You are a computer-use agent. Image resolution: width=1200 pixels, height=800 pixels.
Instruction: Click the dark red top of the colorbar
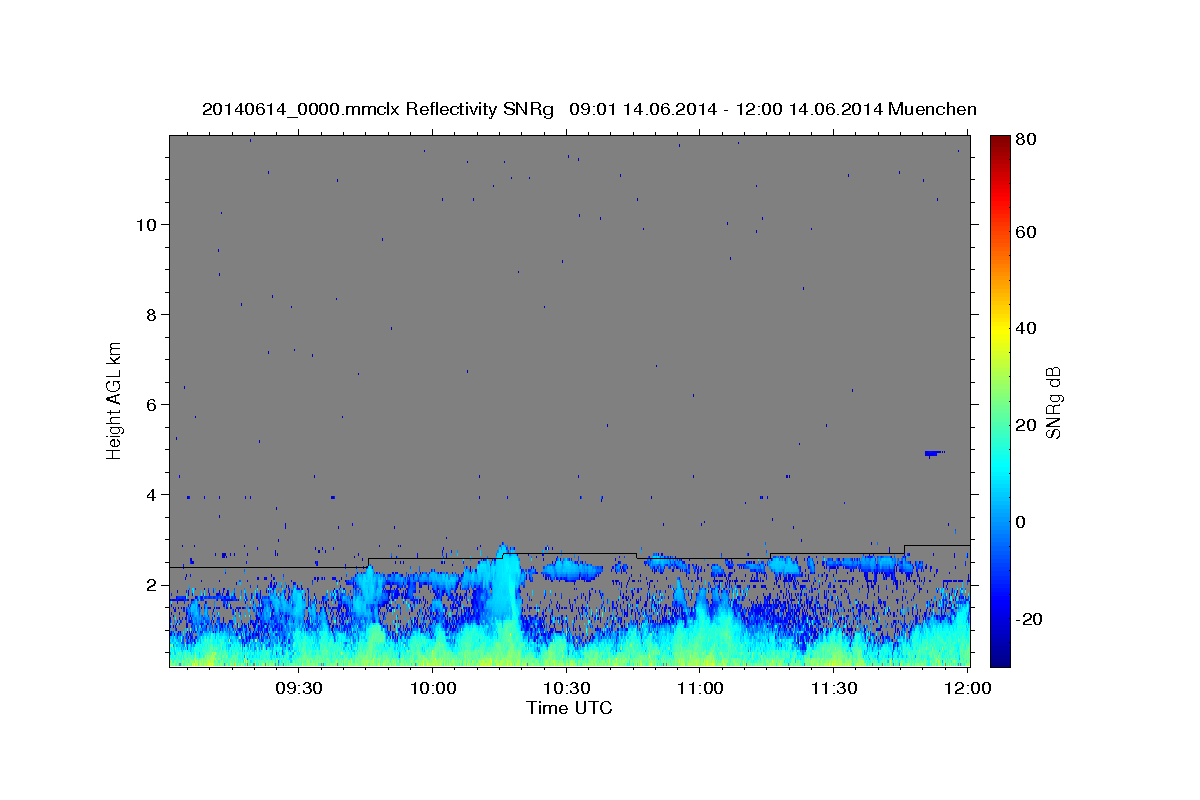[x=1000, y=143]
